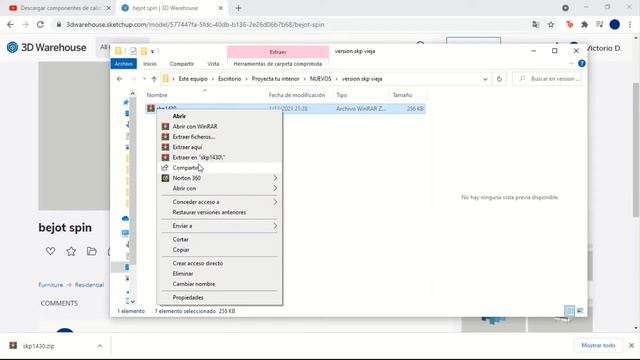640x360 pixels.
Task: Select Cambiar nombre option
Action: pos(193,284)
